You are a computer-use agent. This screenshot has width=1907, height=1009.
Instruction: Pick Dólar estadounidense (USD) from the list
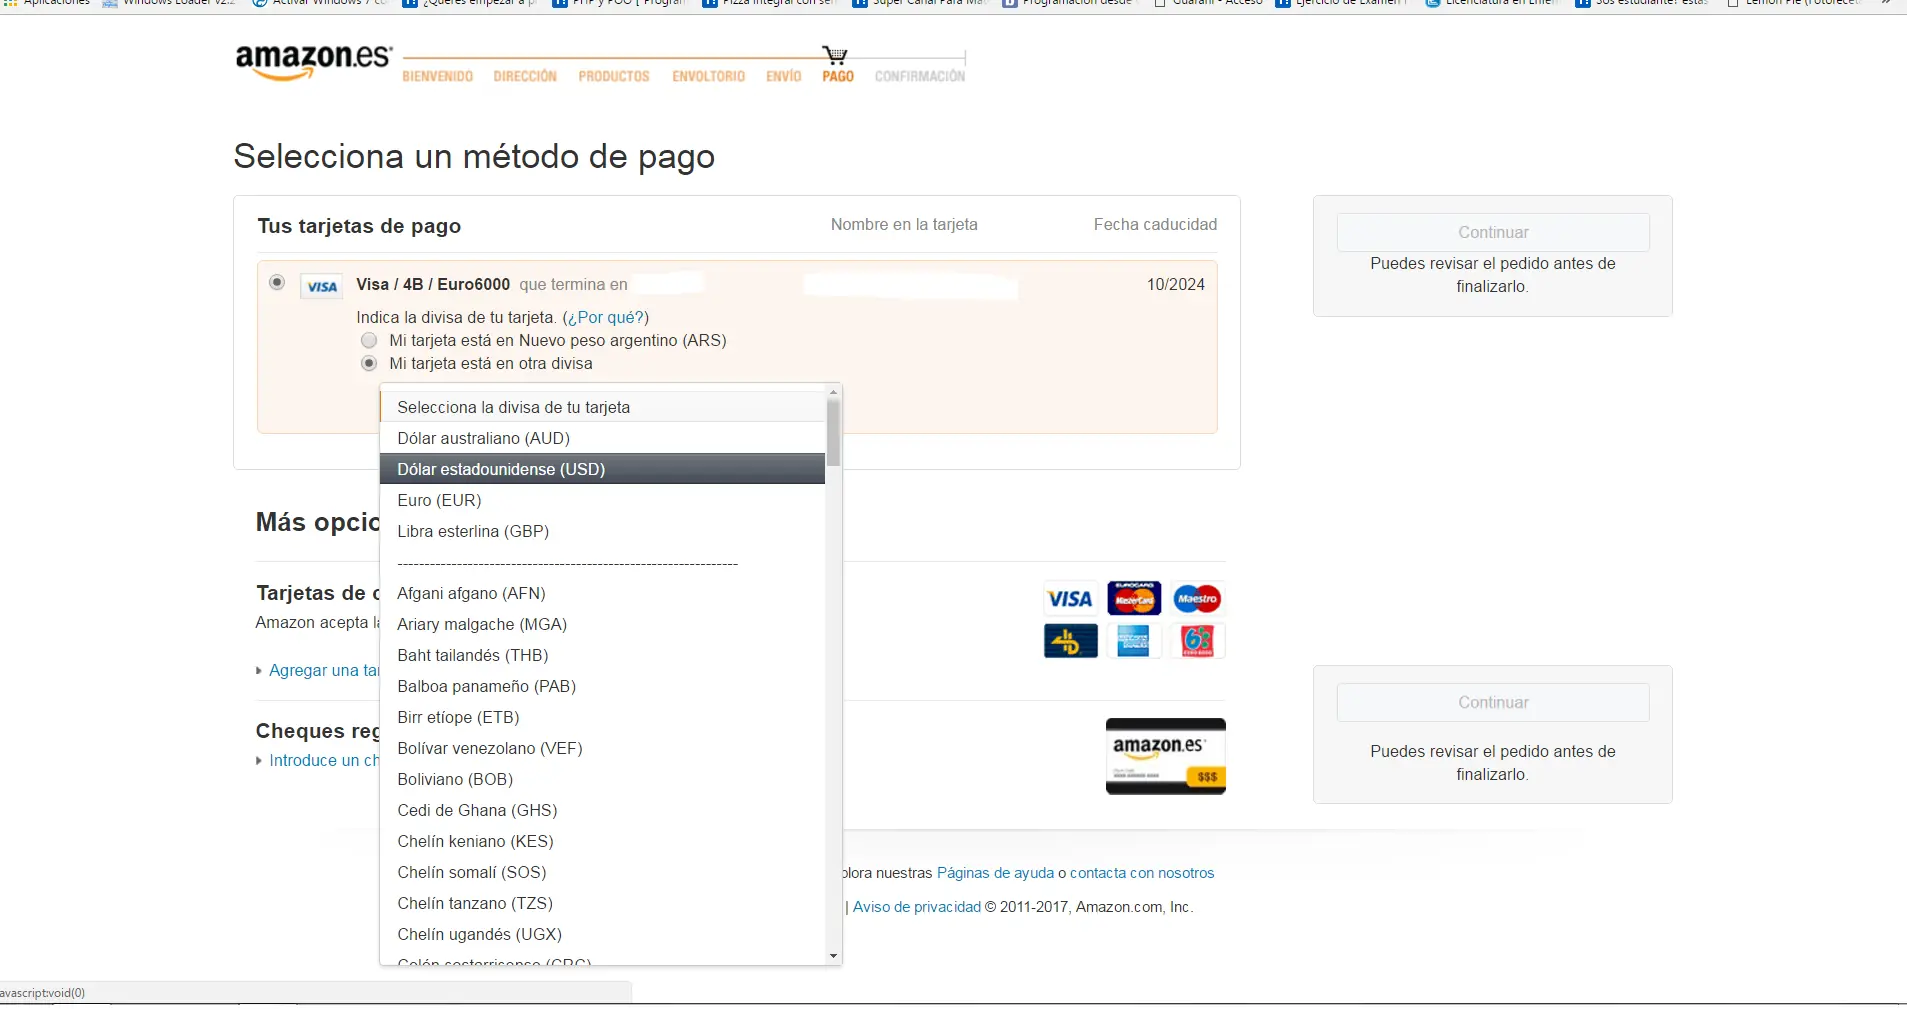tap(602, 469)
